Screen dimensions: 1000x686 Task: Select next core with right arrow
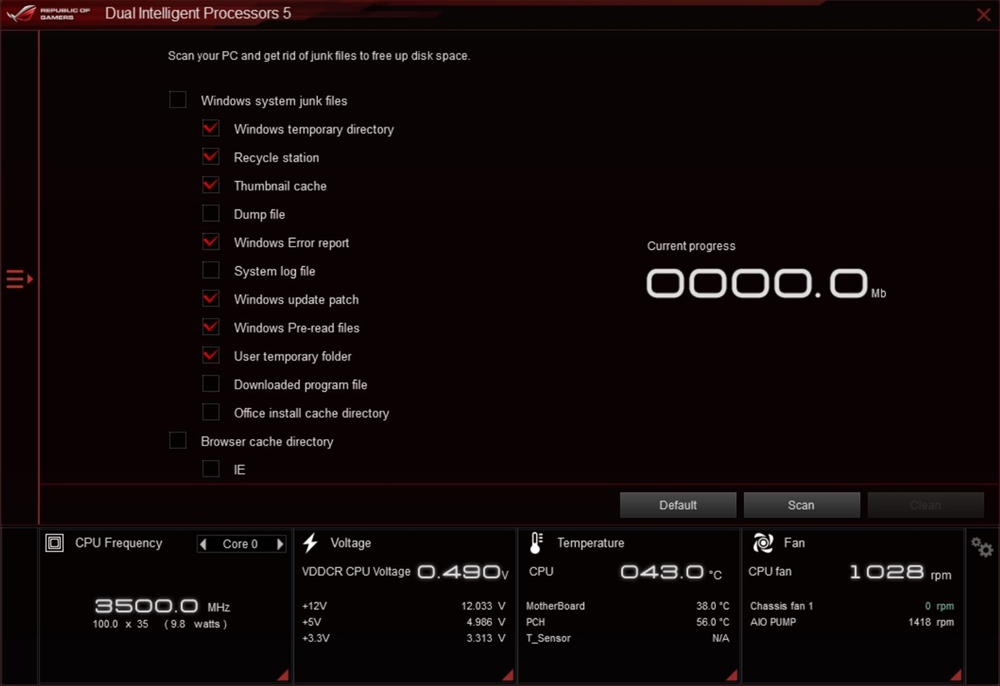pos(279,544)
